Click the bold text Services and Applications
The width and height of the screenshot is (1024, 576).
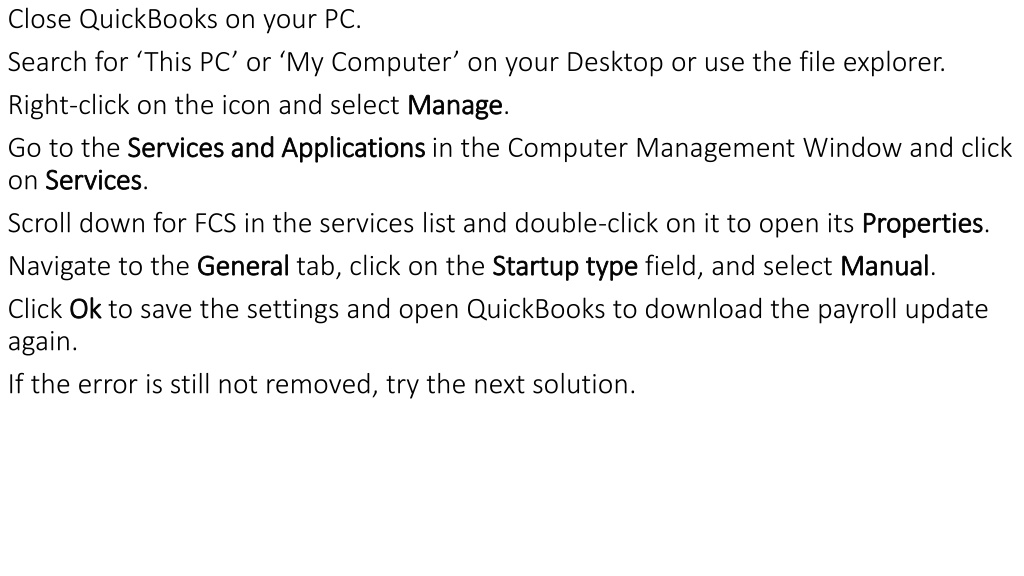tap(276, 148)
